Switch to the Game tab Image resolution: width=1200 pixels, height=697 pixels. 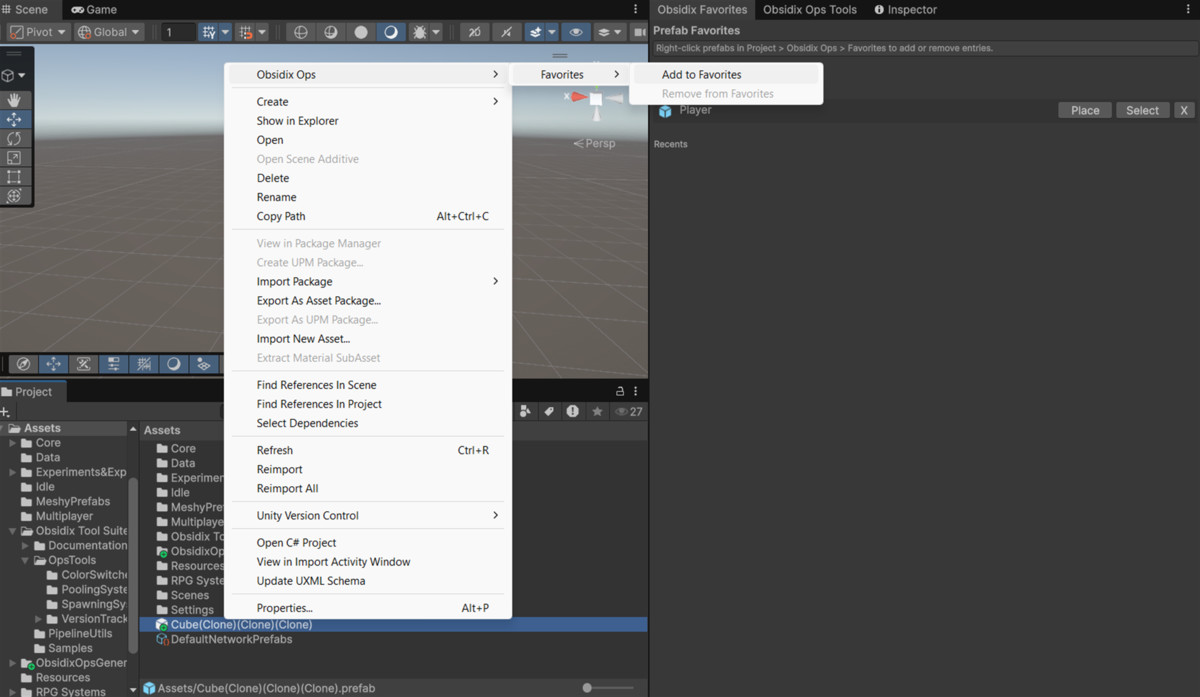tap(94, 9)
